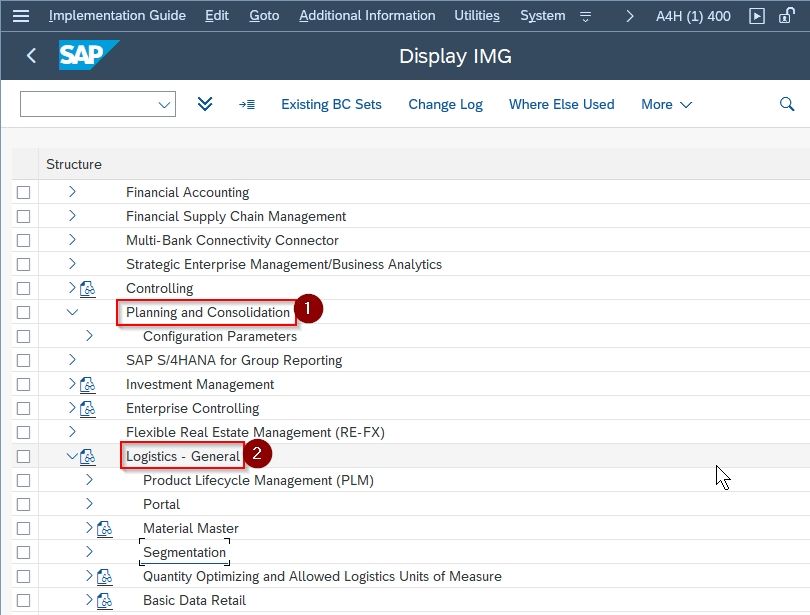Select the Investment Management entry
The width and height of the screenshot is (810, 615).
point(200,384)
